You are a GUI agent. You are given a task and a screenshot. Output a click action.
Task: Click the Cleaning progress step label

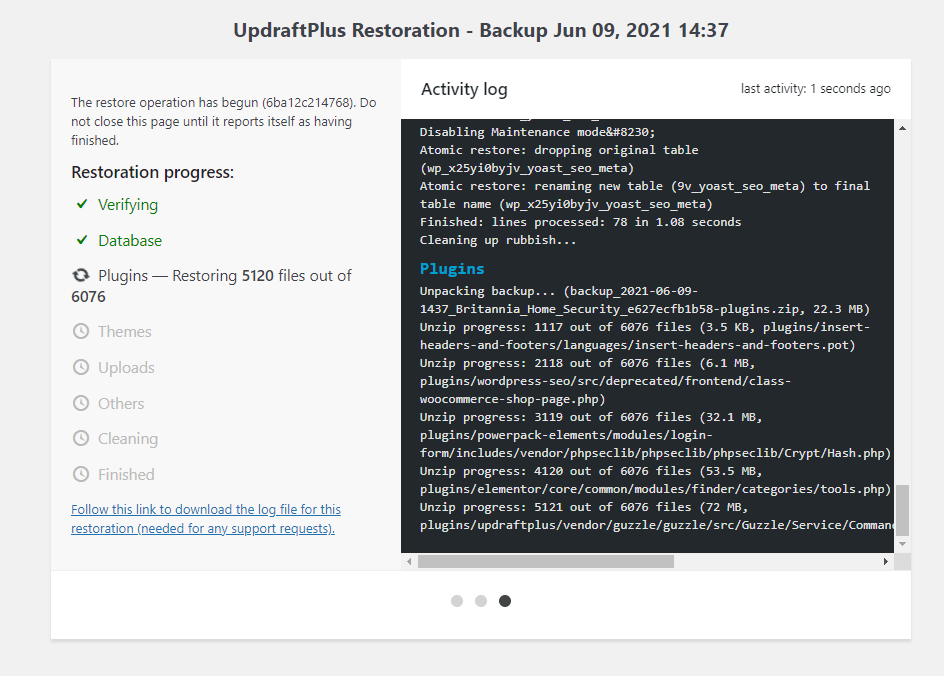[x=128, y=439]
